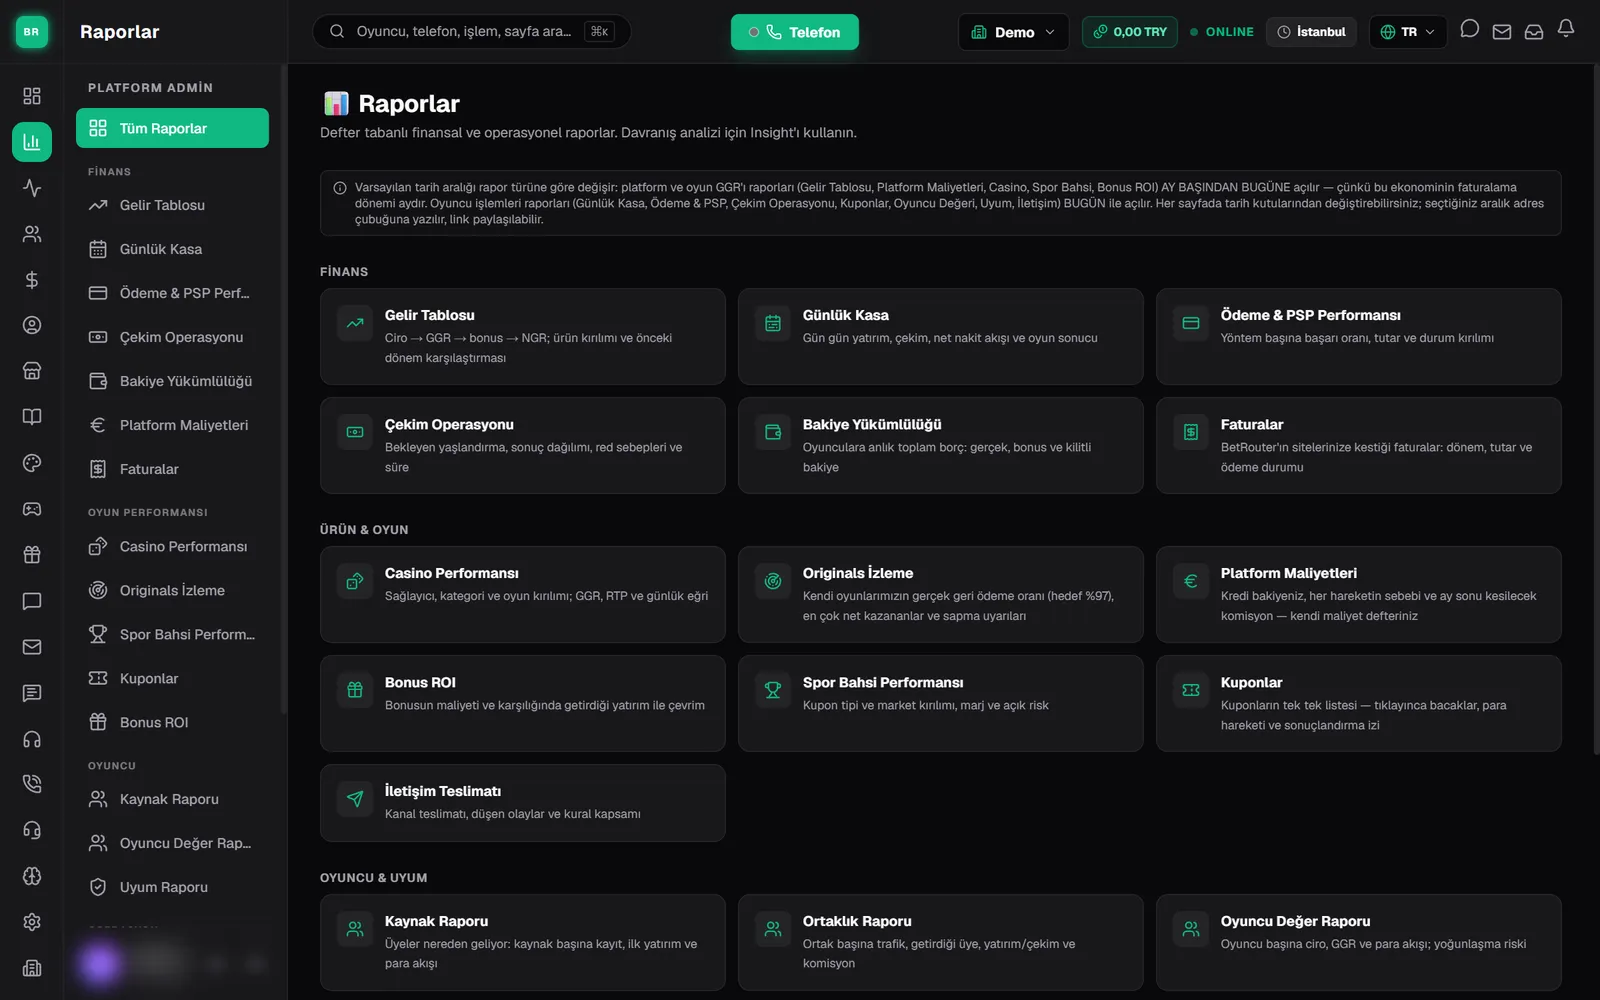Open the Faturalar report card

tap(1358, 445)
